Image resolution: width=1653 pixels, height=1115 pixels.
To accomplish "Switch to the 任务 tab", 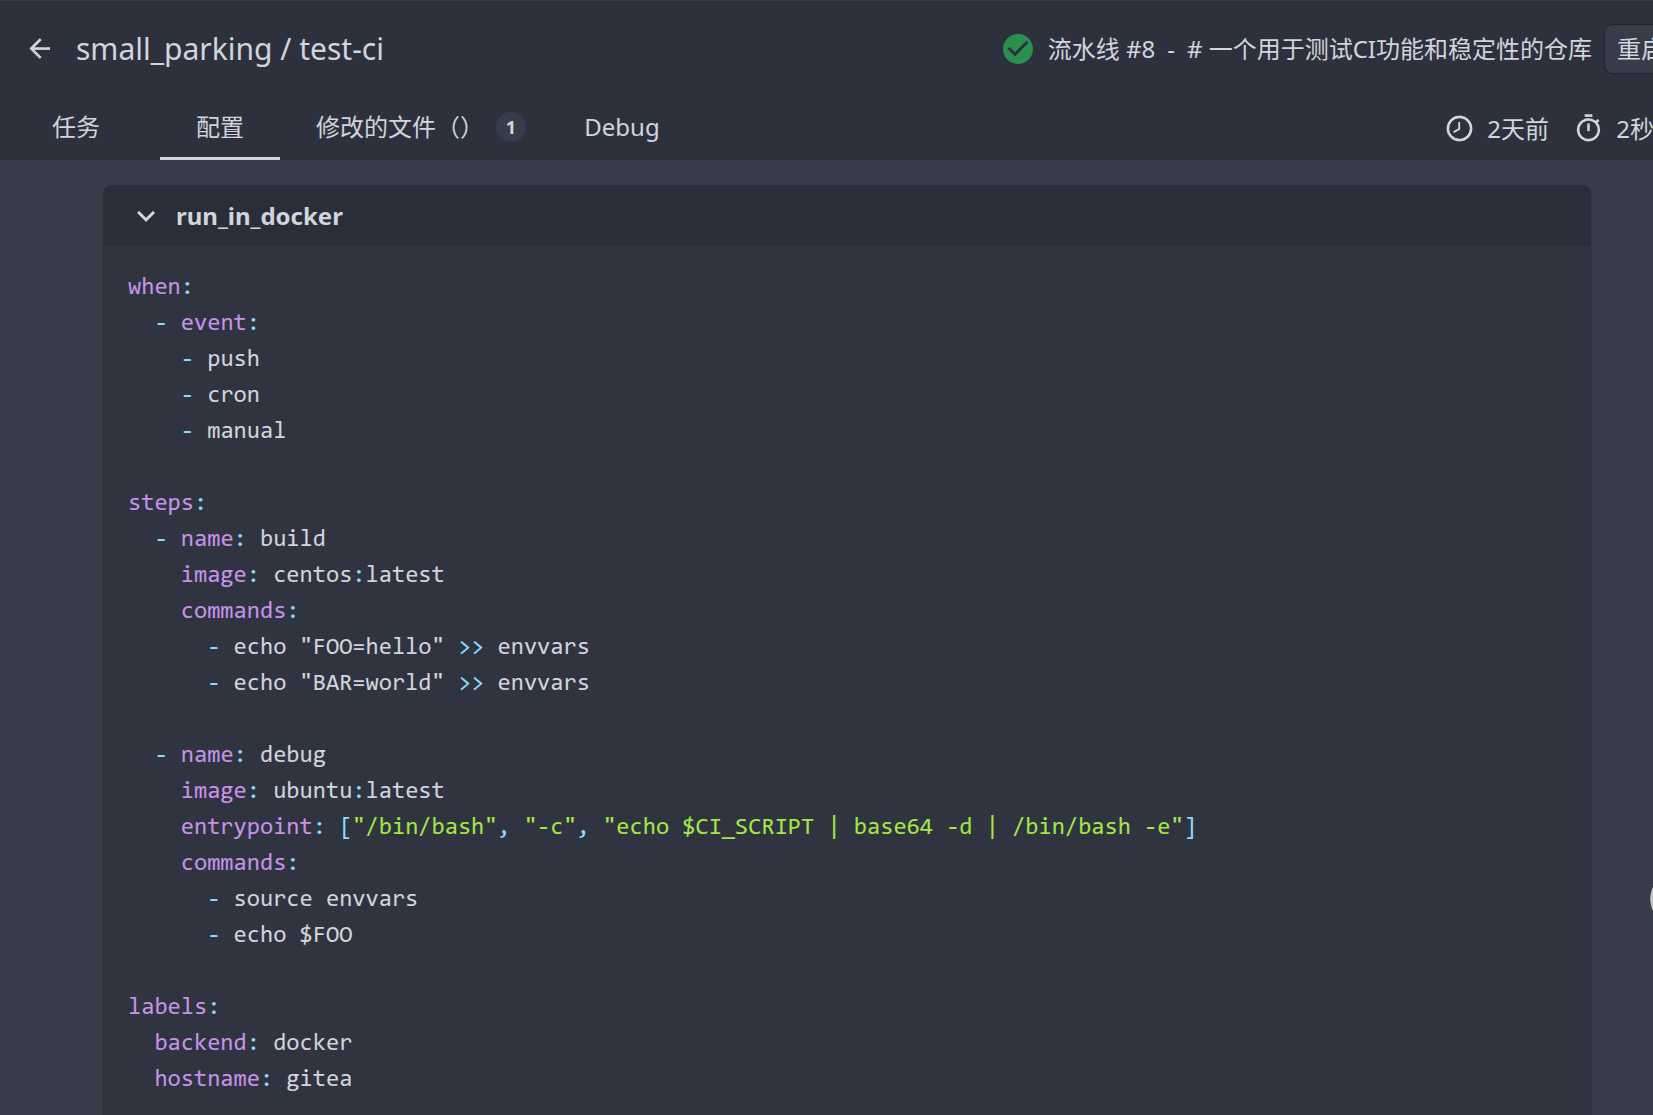I will tap(75, 127).
